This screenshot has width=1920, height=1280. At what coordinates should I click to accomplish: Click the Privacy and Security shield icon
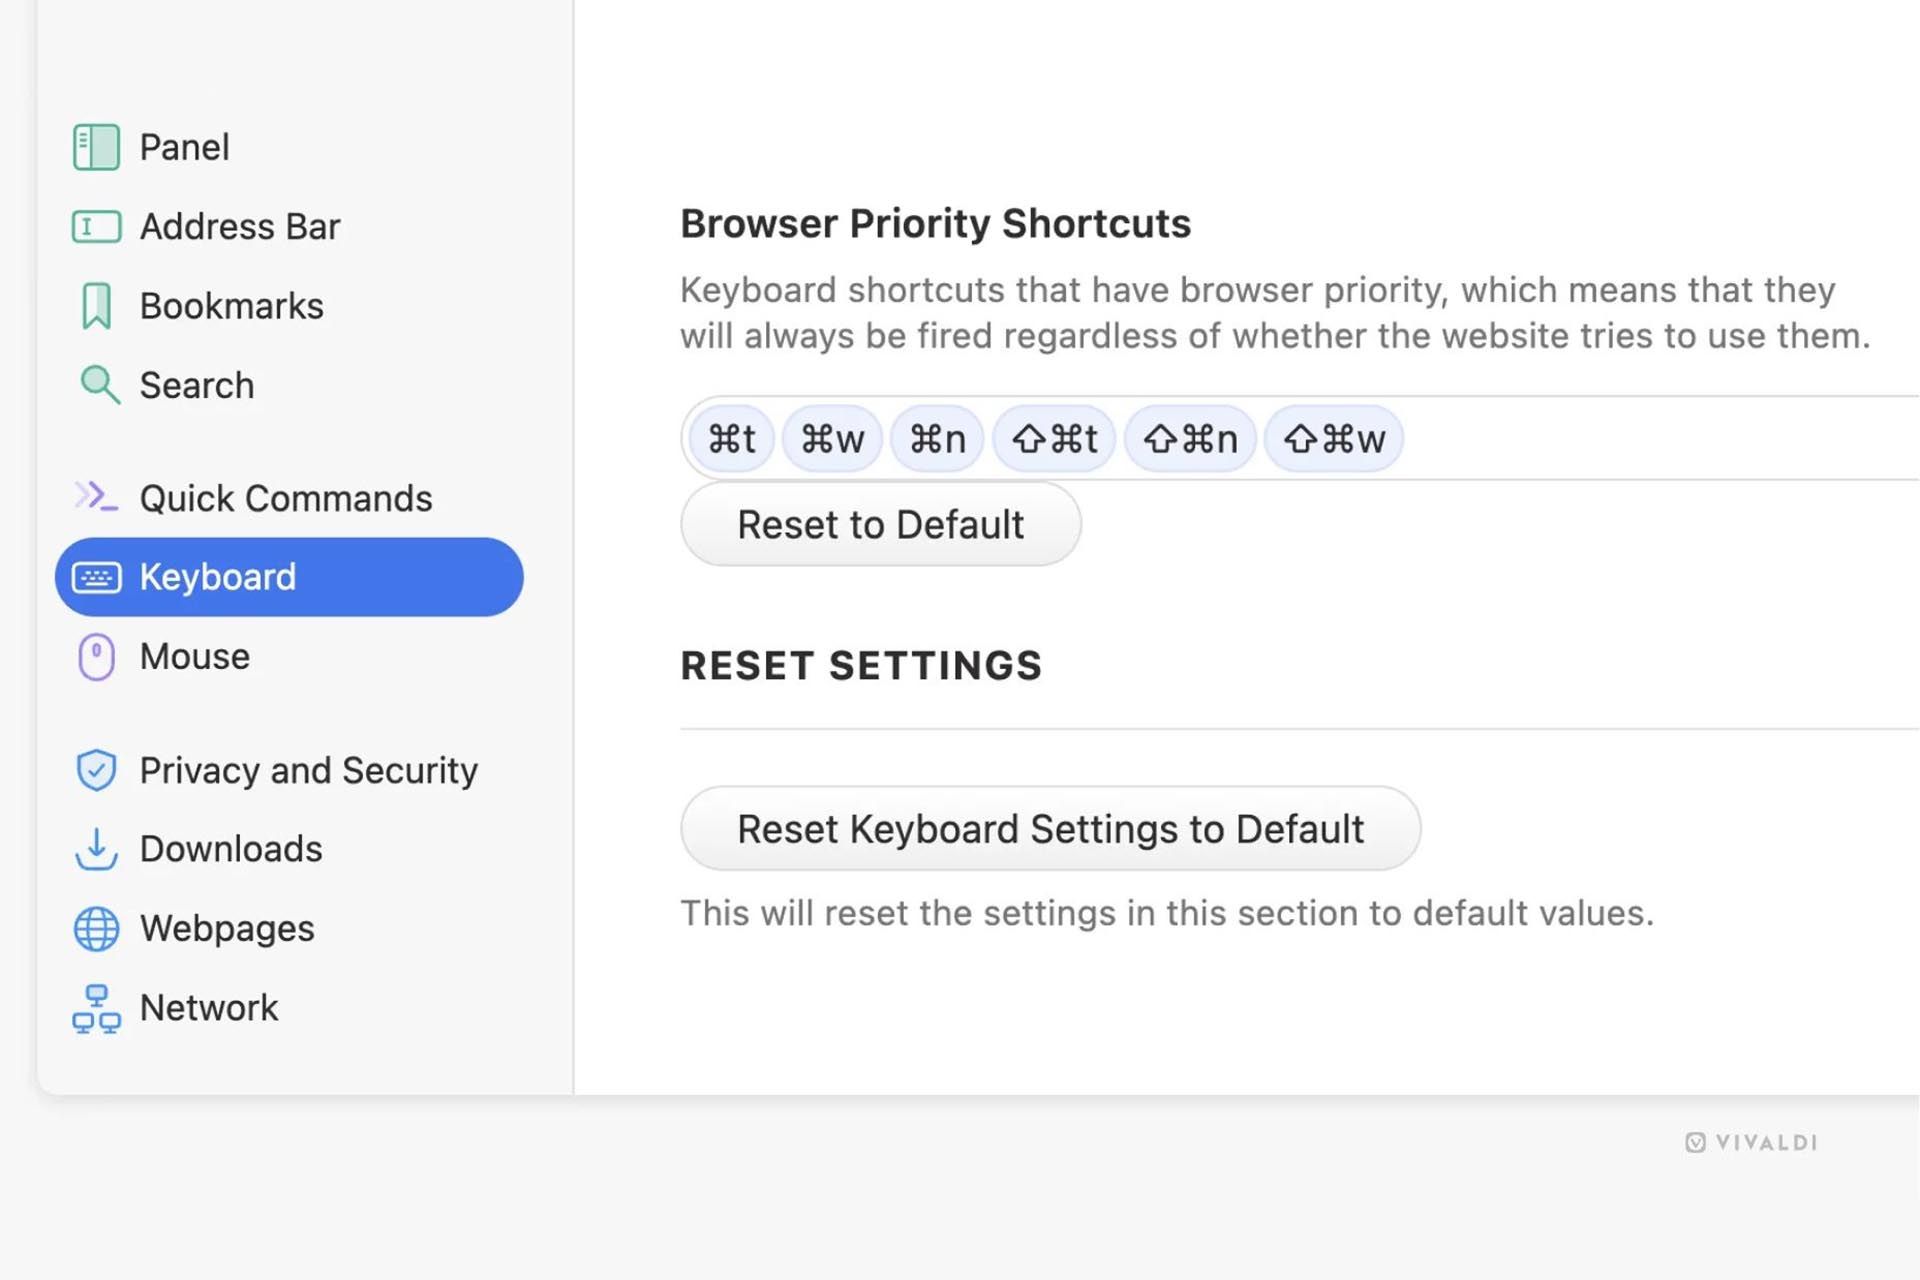pos(96,770)
